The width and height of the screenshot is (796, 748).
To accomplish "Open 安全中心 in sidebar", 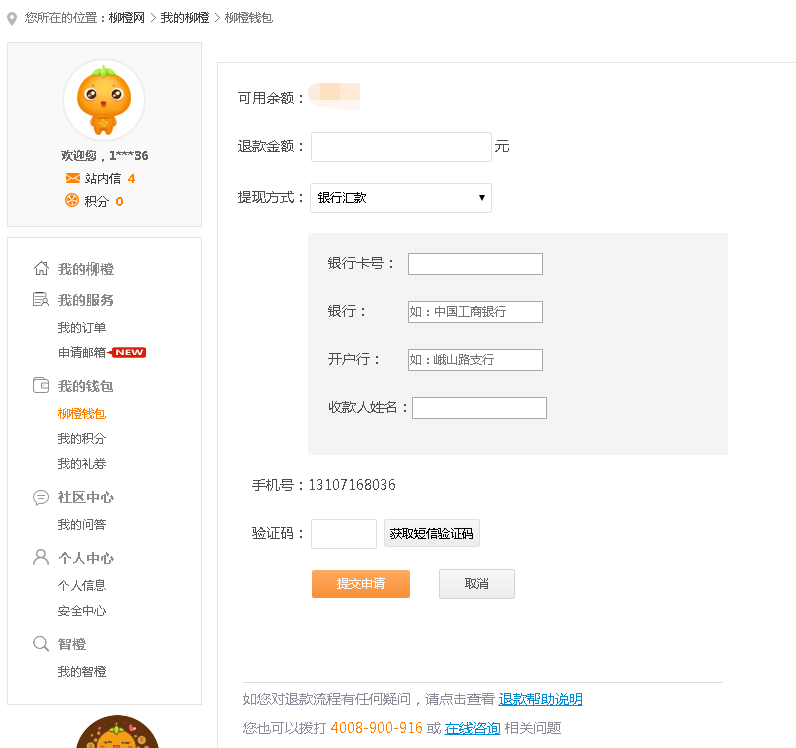I will point(82,610).
